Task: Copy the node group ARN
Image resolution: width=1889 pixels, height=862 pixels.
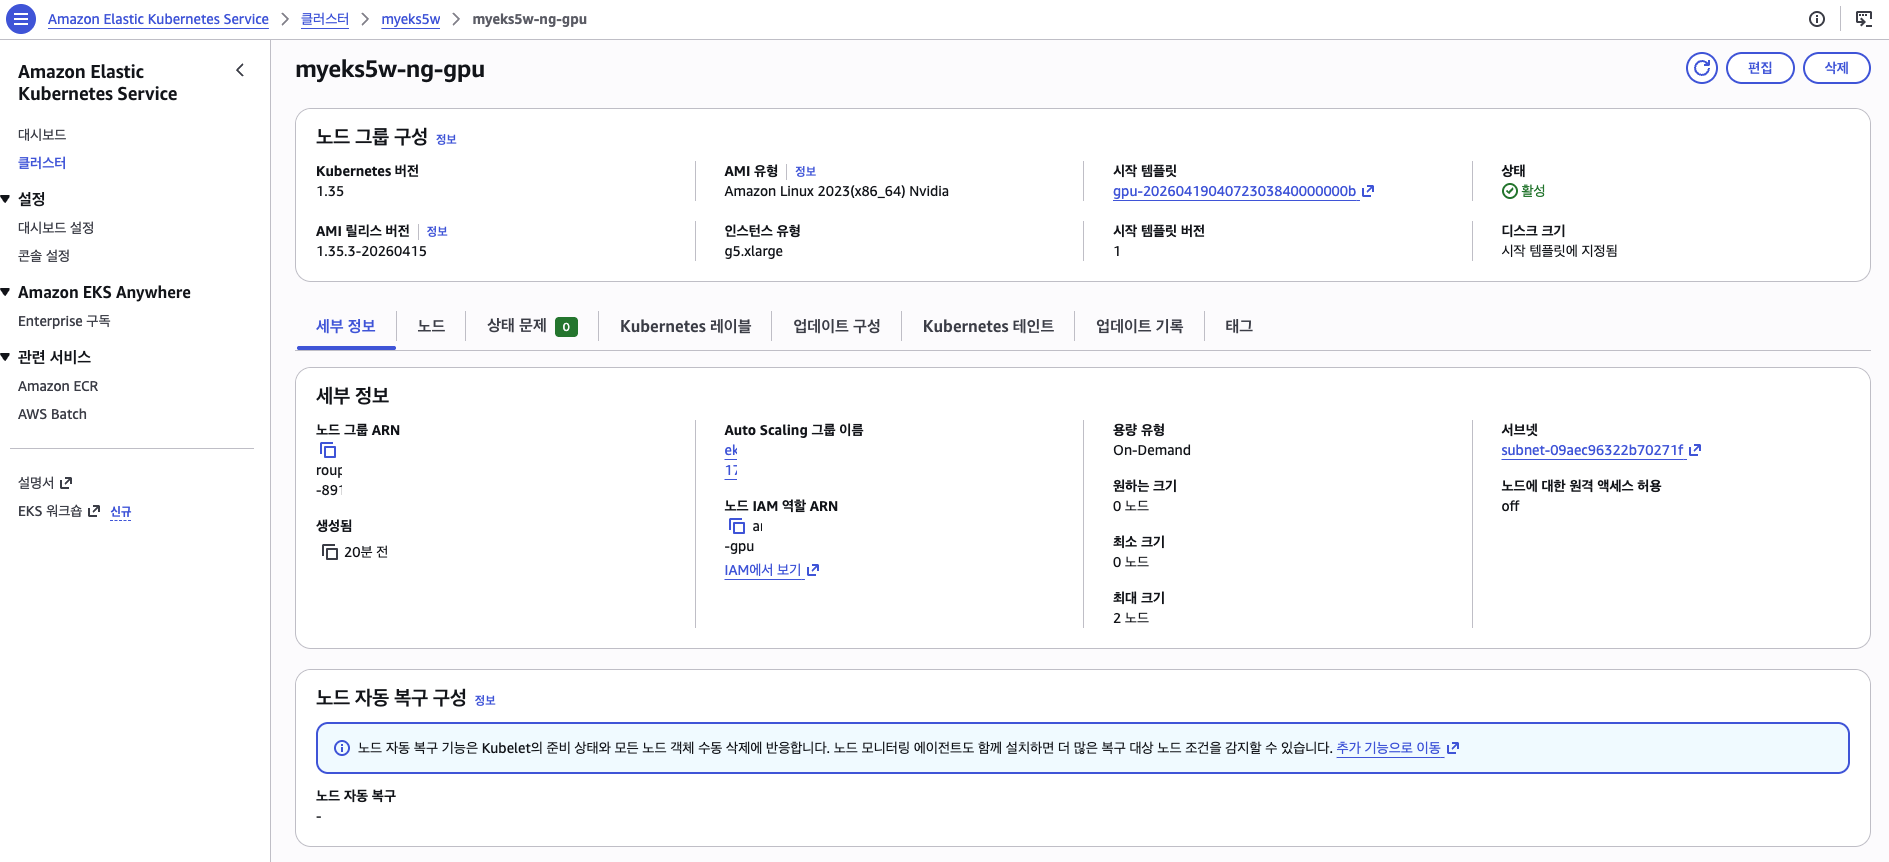Action: click(328, 450)
